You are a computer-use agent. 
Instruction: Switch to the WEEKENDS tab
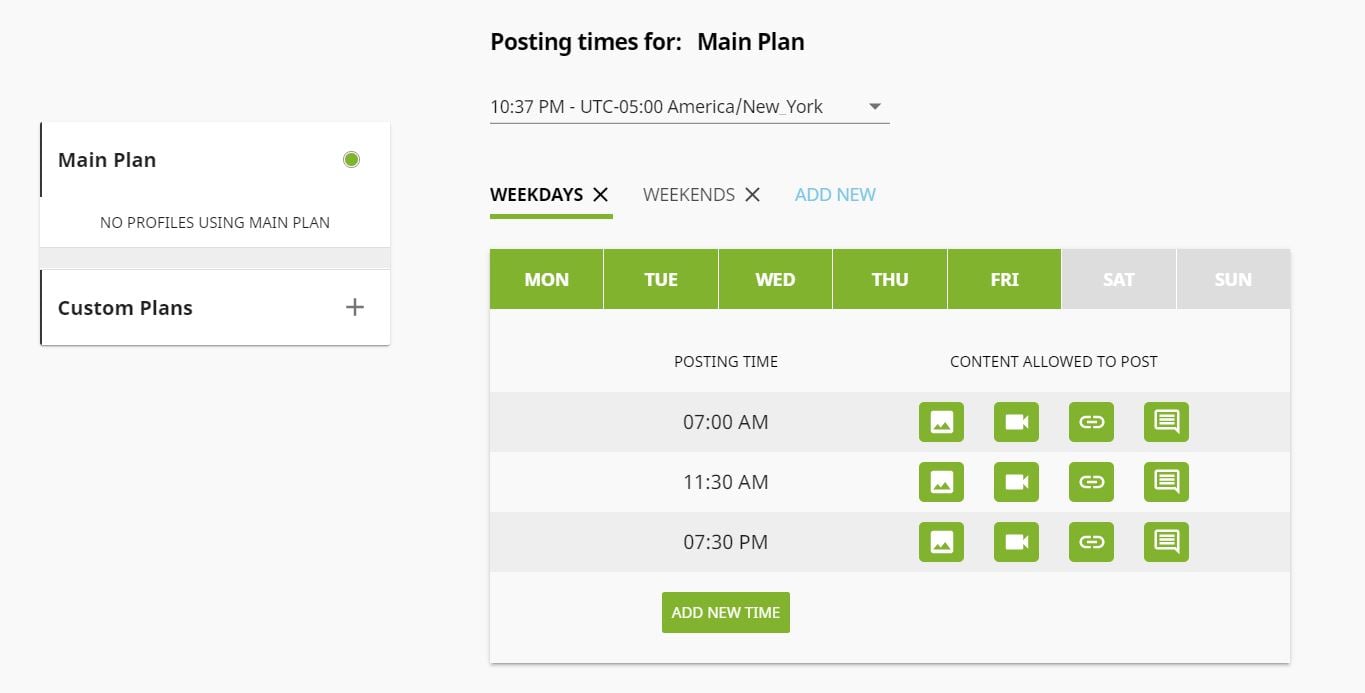point(689,195)
